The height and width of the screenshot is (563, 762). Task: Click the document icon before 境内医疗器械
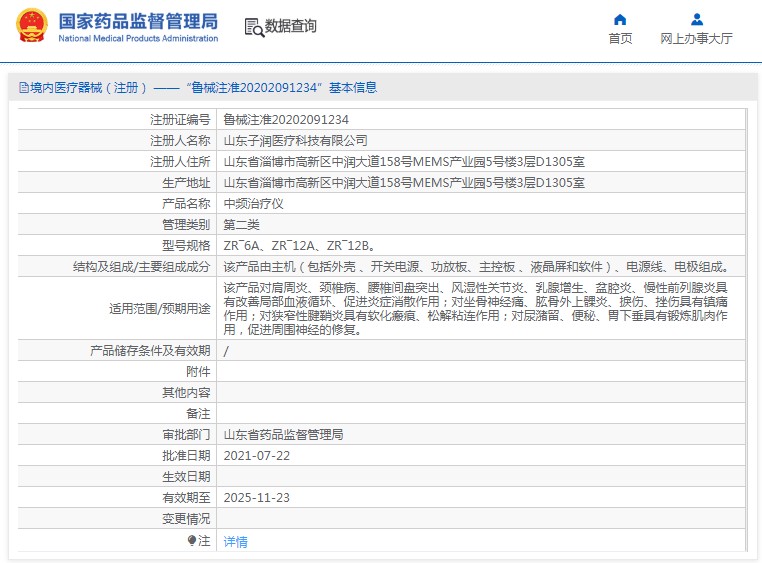23,87
